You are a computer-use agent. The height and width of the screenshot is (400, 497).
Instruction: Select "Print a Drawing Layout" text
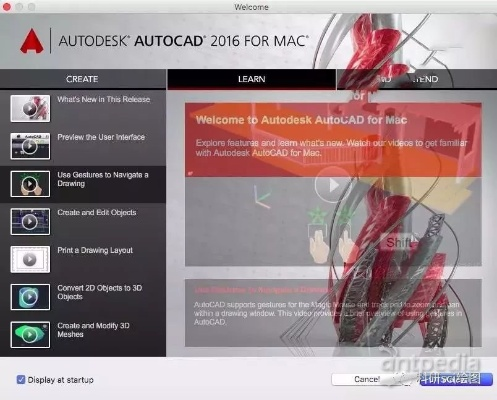click(95, 250)
